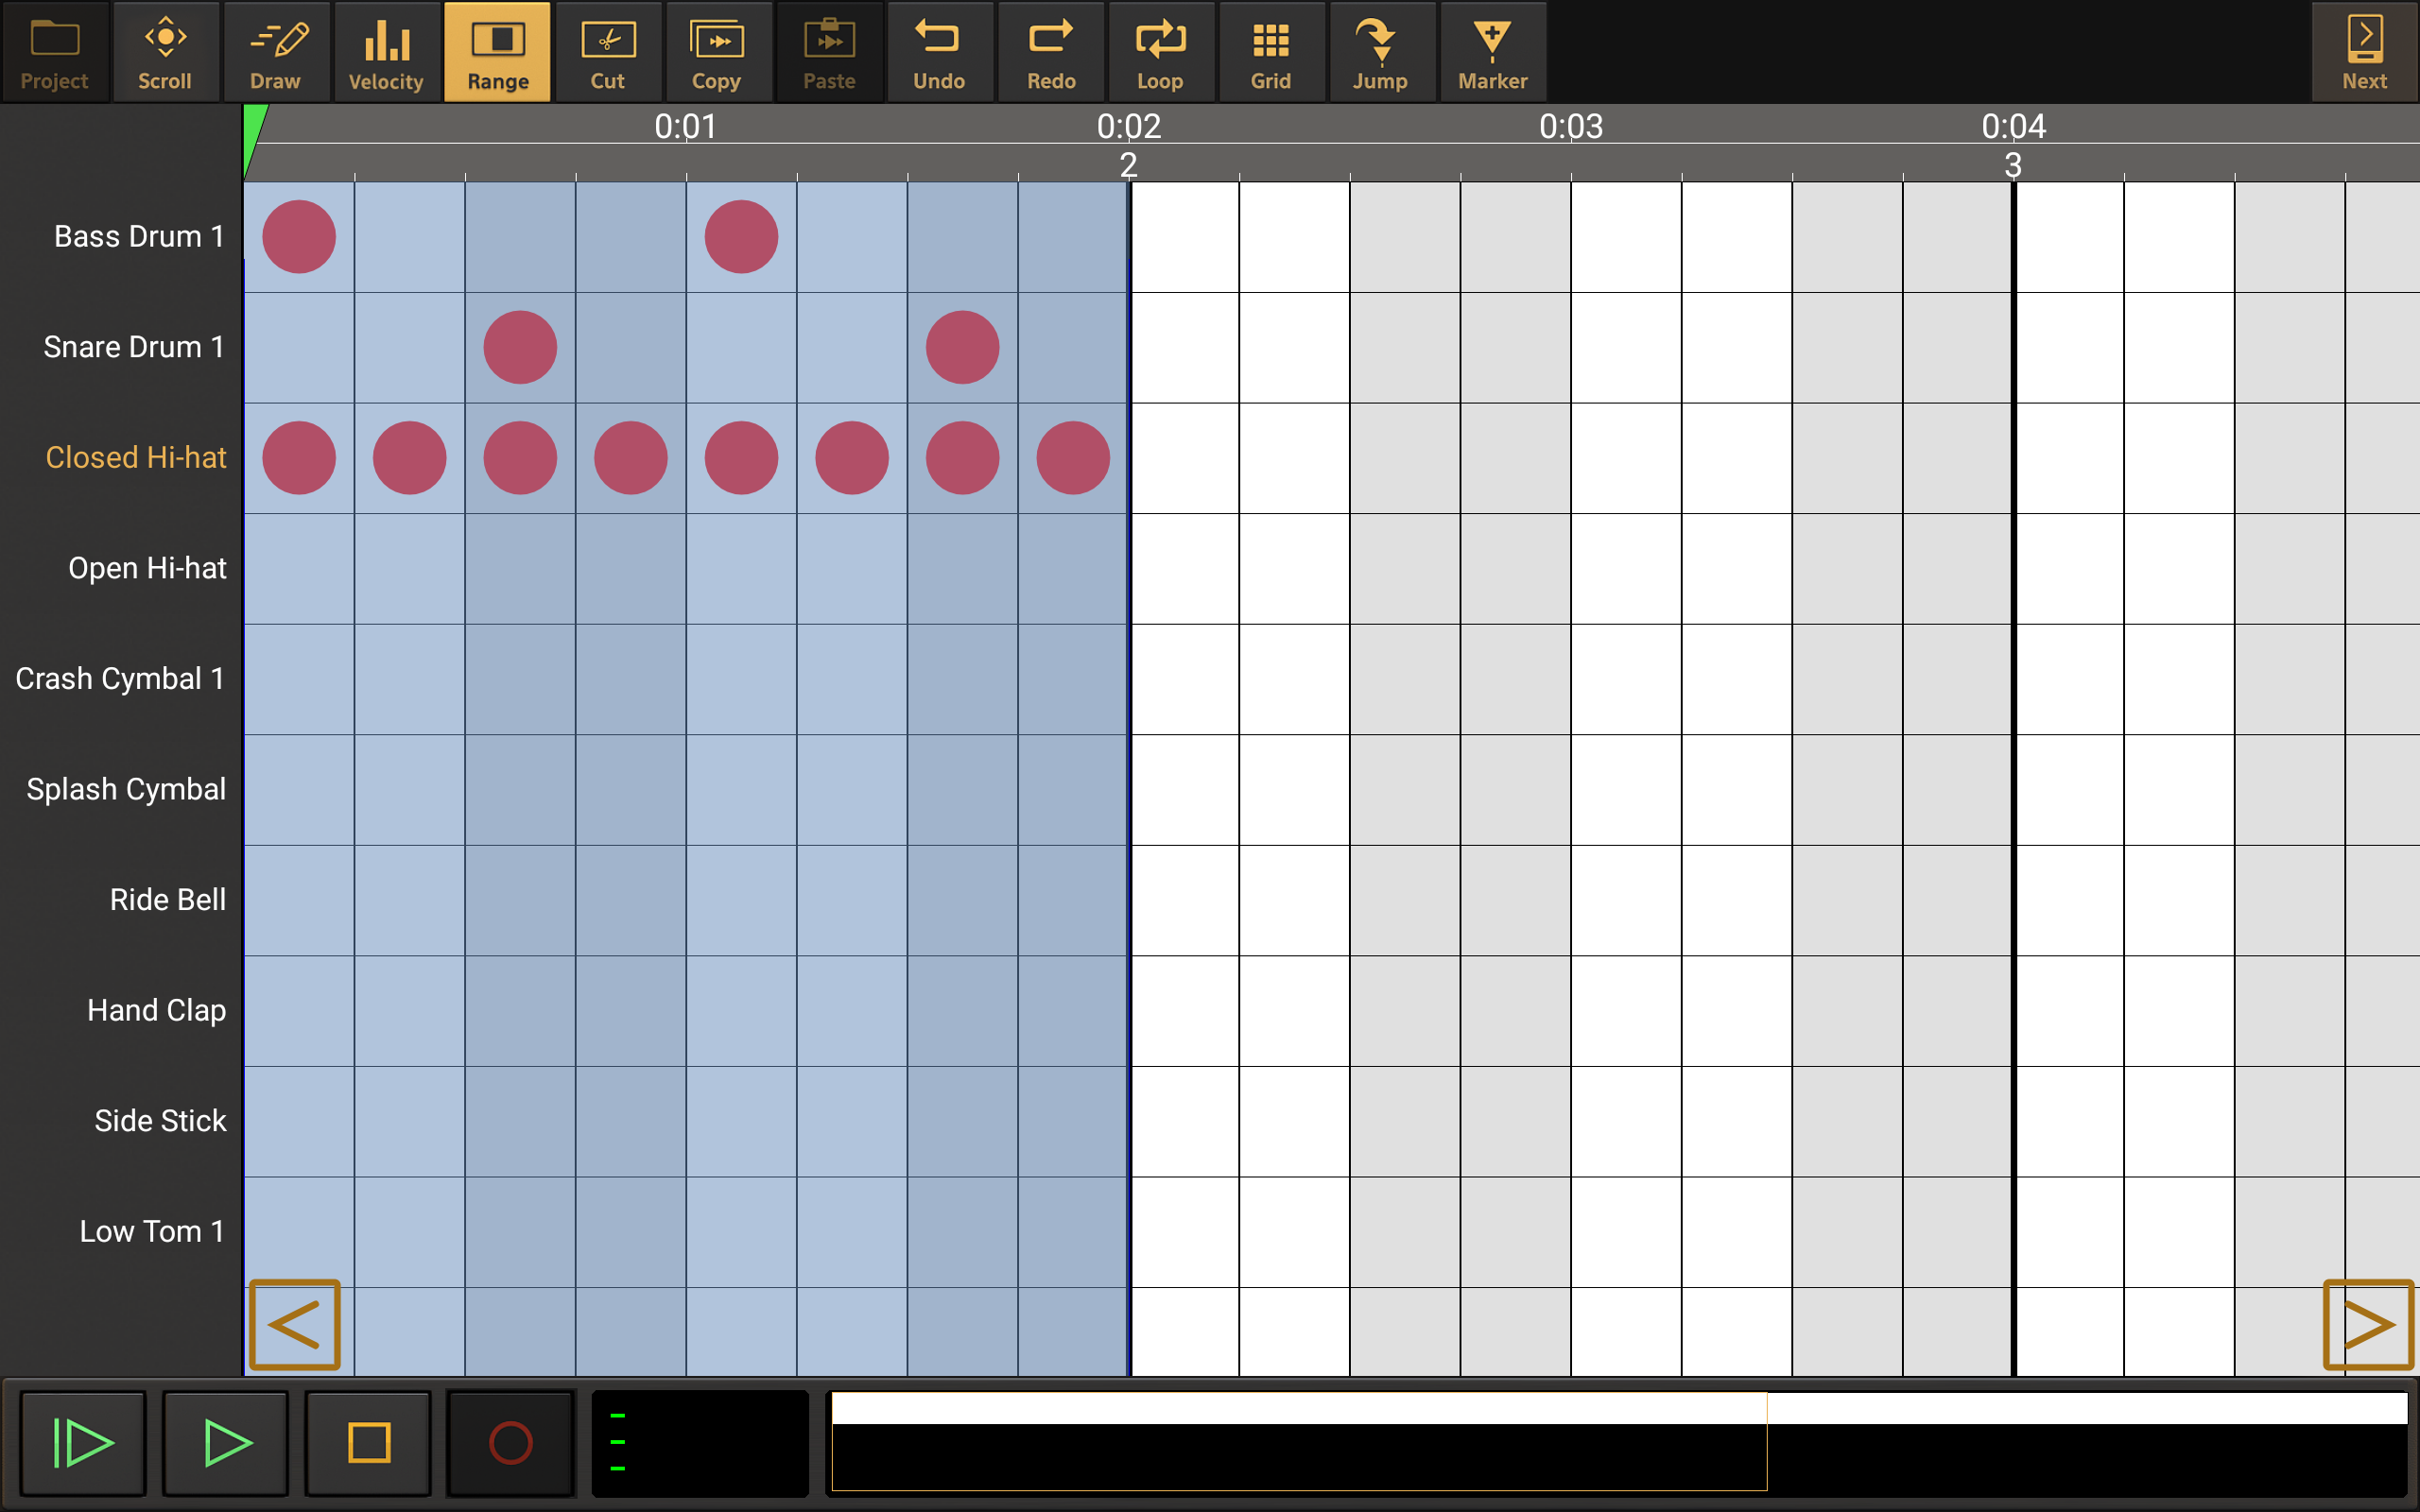
Task: Undo the last edit
Action: click(938, 51)
